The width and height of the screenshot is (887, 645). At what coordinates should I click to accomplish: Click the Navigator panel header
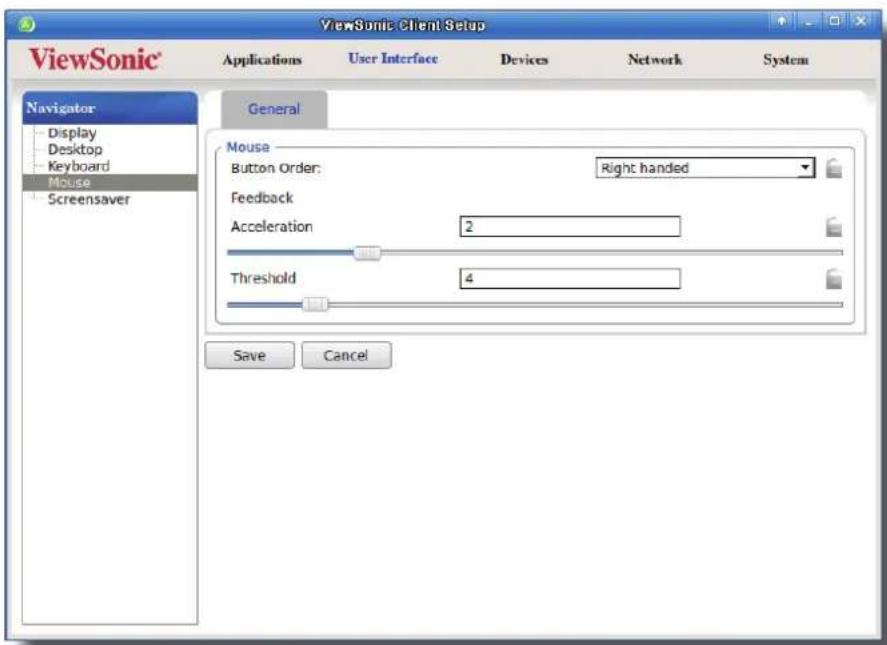point(110,108)
